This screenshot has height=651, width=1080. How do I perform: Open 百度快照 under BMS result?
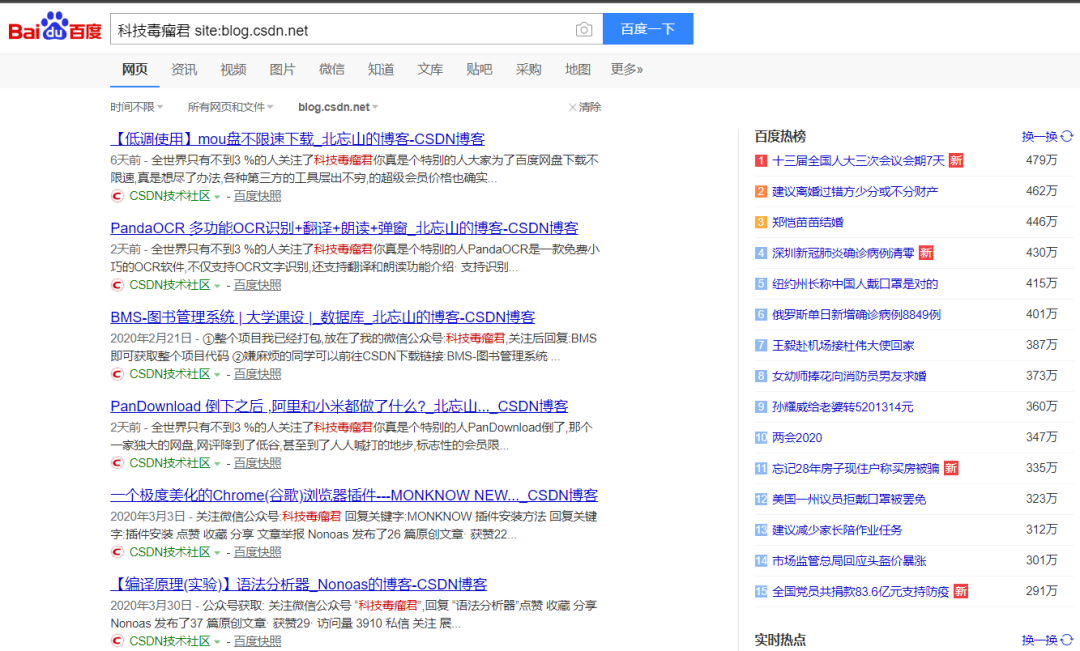tap(258, 374)
